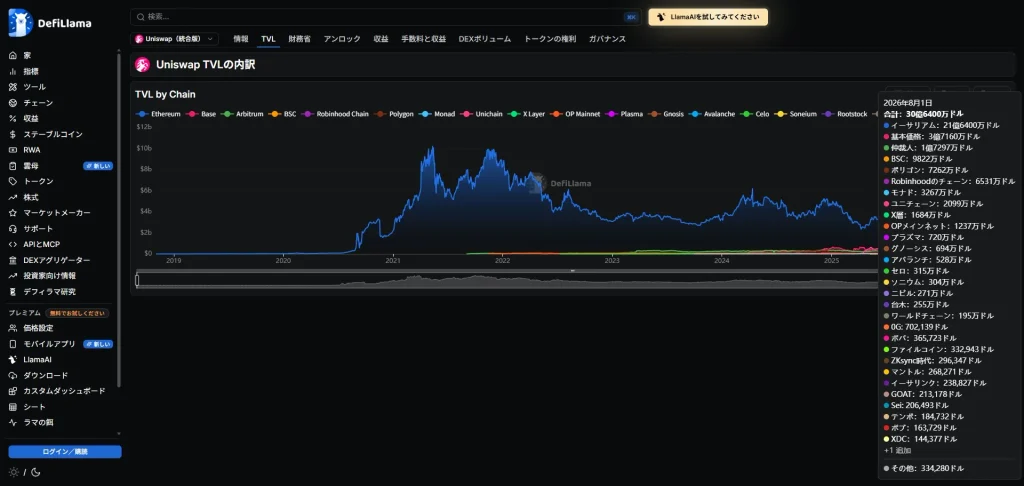Viewport: 1024px width, 486px height.
Task: Toggle Monad series in chart legend
Action: [x=437, y=114]
